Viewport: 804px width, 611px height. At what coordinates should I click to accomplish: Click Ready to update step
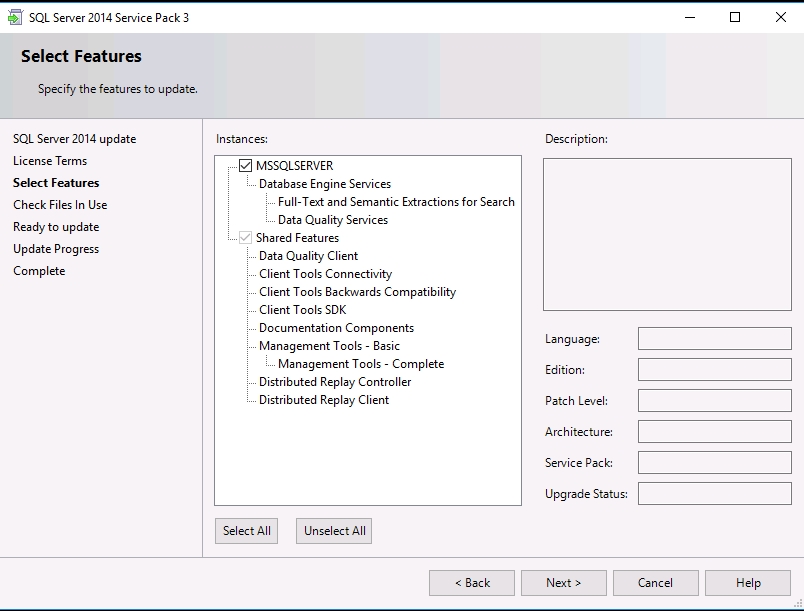click(x=56, y=227)
